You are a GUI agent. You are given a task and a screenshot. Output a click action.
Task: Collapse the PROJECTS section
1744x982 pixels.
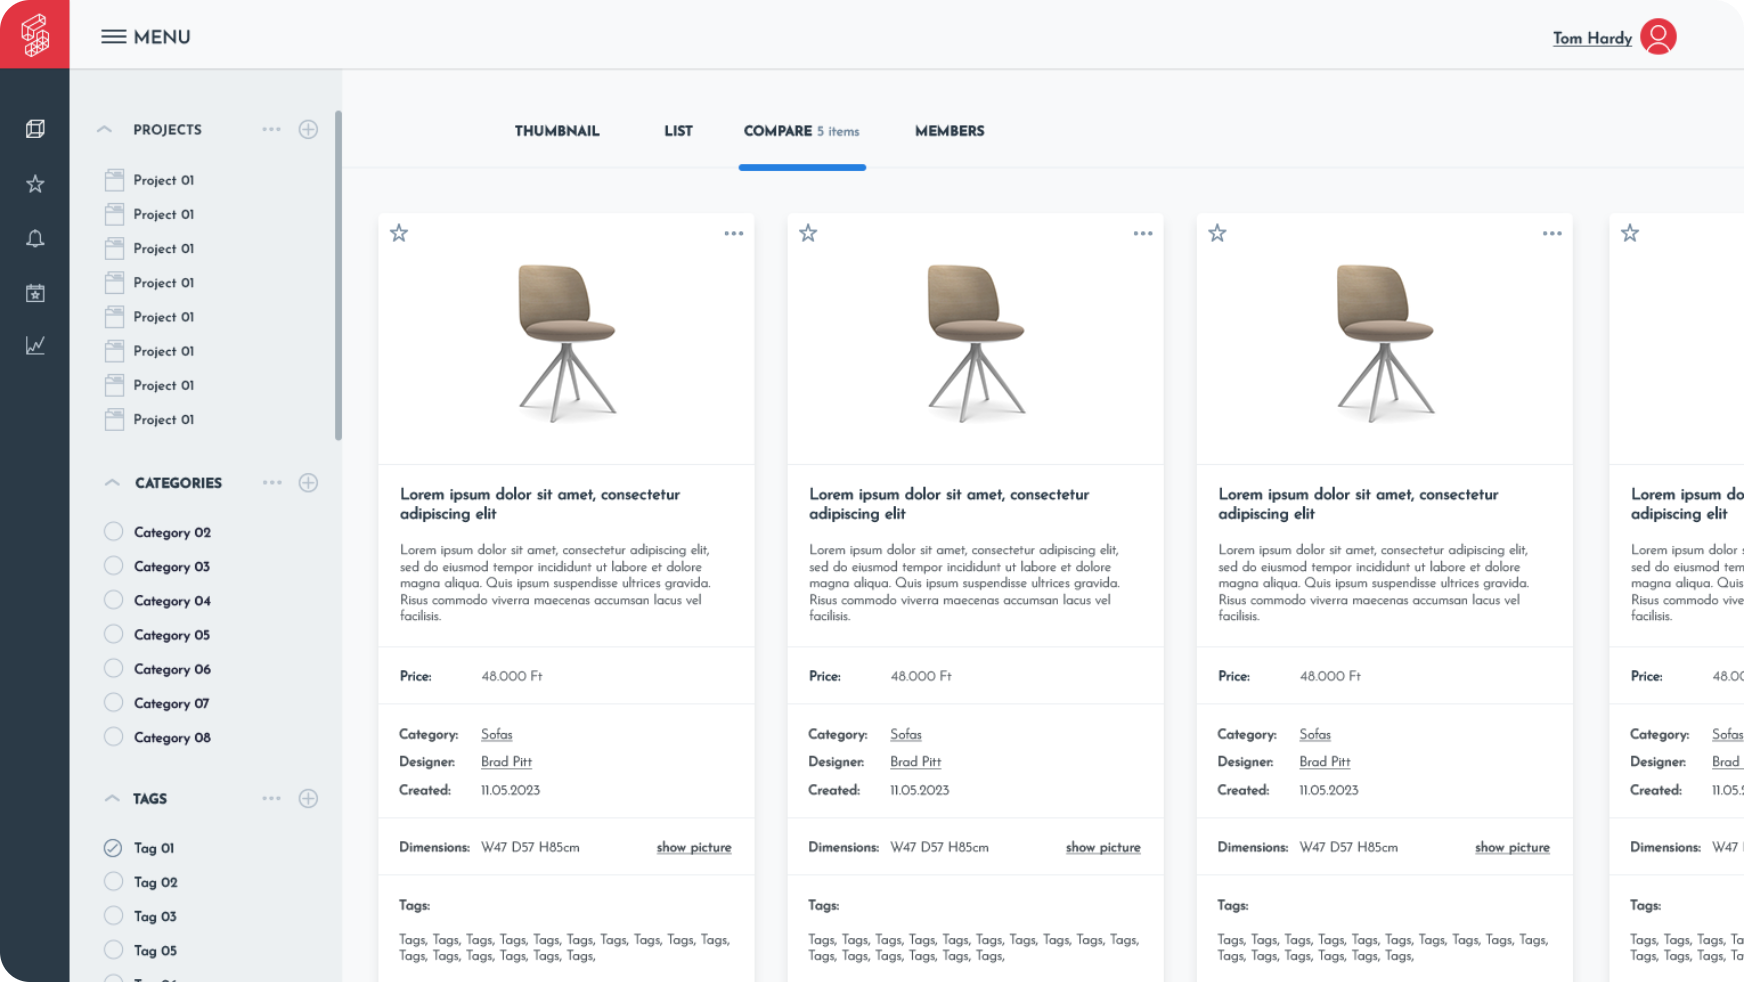tap(103, 129)
